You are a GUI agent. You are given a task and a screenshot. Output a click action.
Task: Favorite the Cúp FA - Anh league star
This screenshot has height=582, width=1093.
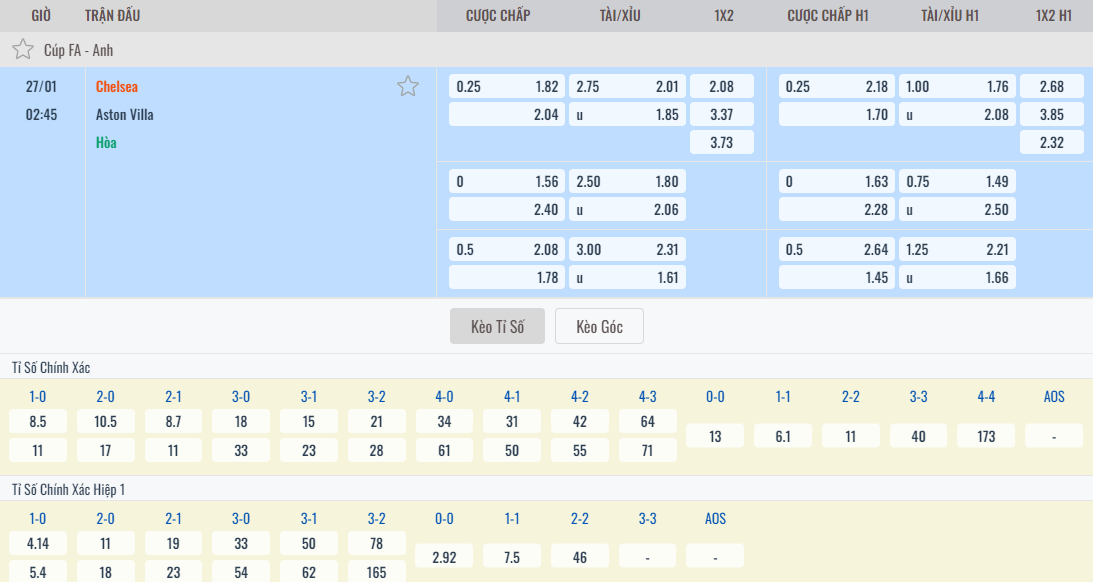coord(22,49)
